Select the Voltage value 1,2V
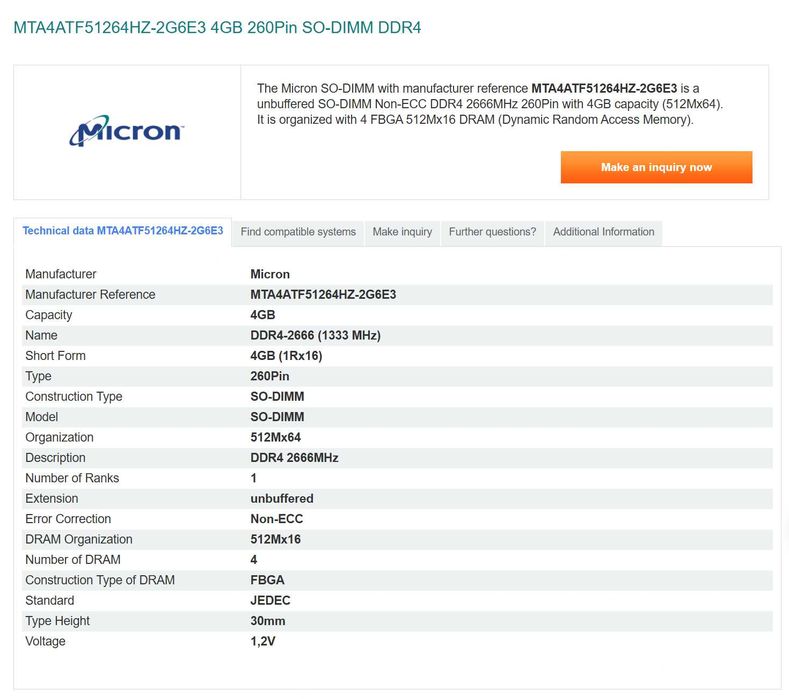789x699 pixels. tap(263, 641)
